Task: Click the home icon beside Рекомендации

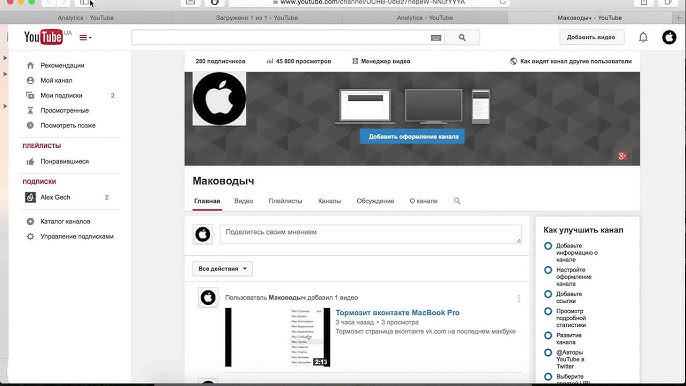Action: coord(30,65)
